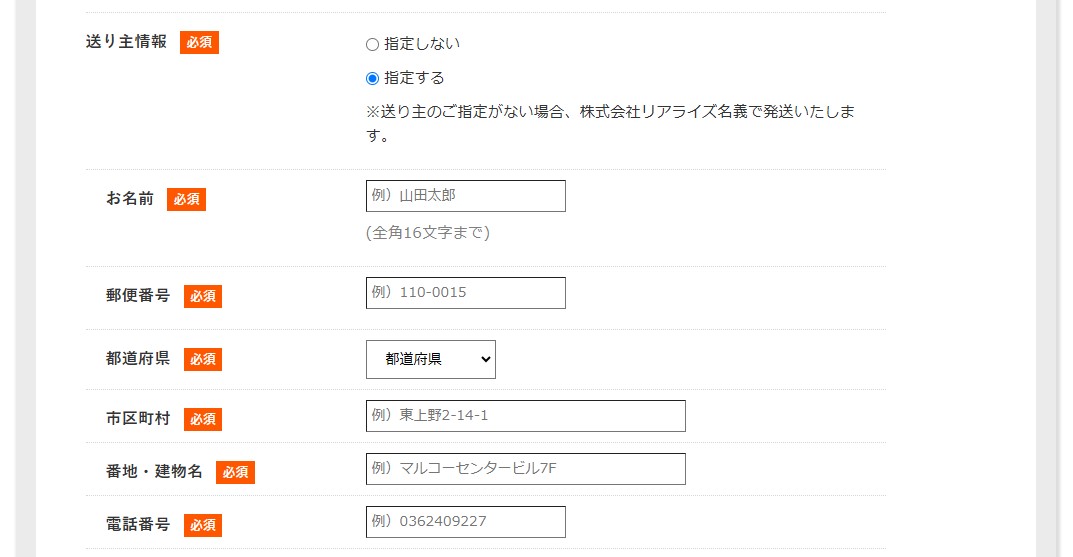Click the 全角16文字まで hint text

(x=428, y=233)
